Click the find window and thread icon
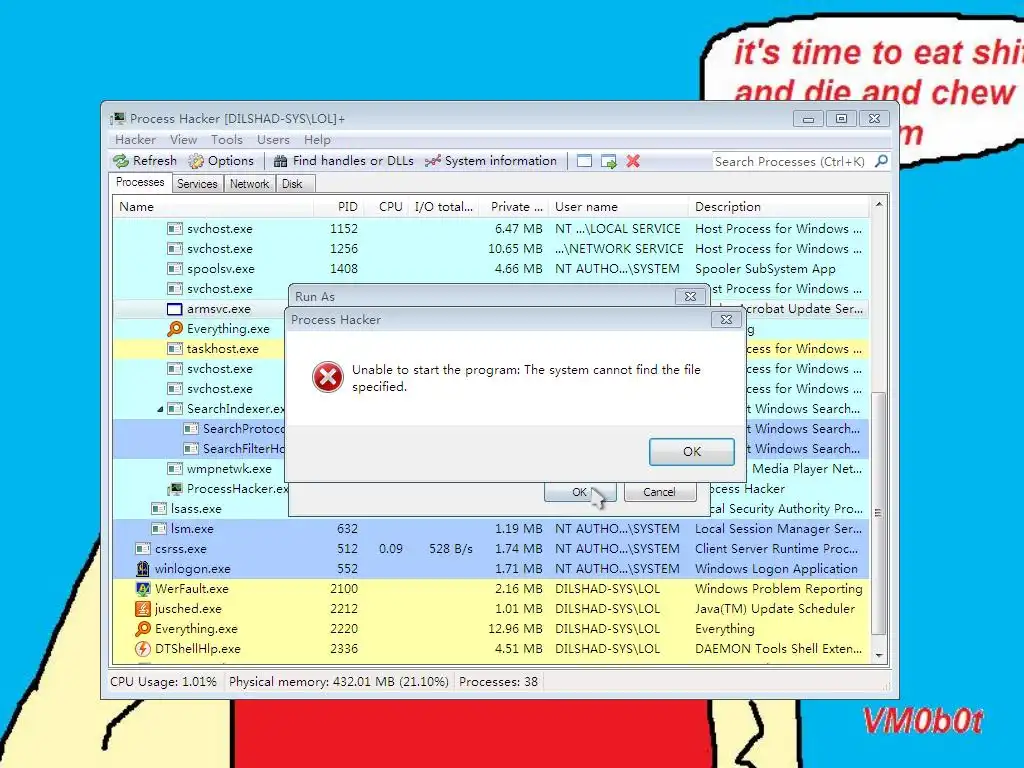 coord(609,161)
